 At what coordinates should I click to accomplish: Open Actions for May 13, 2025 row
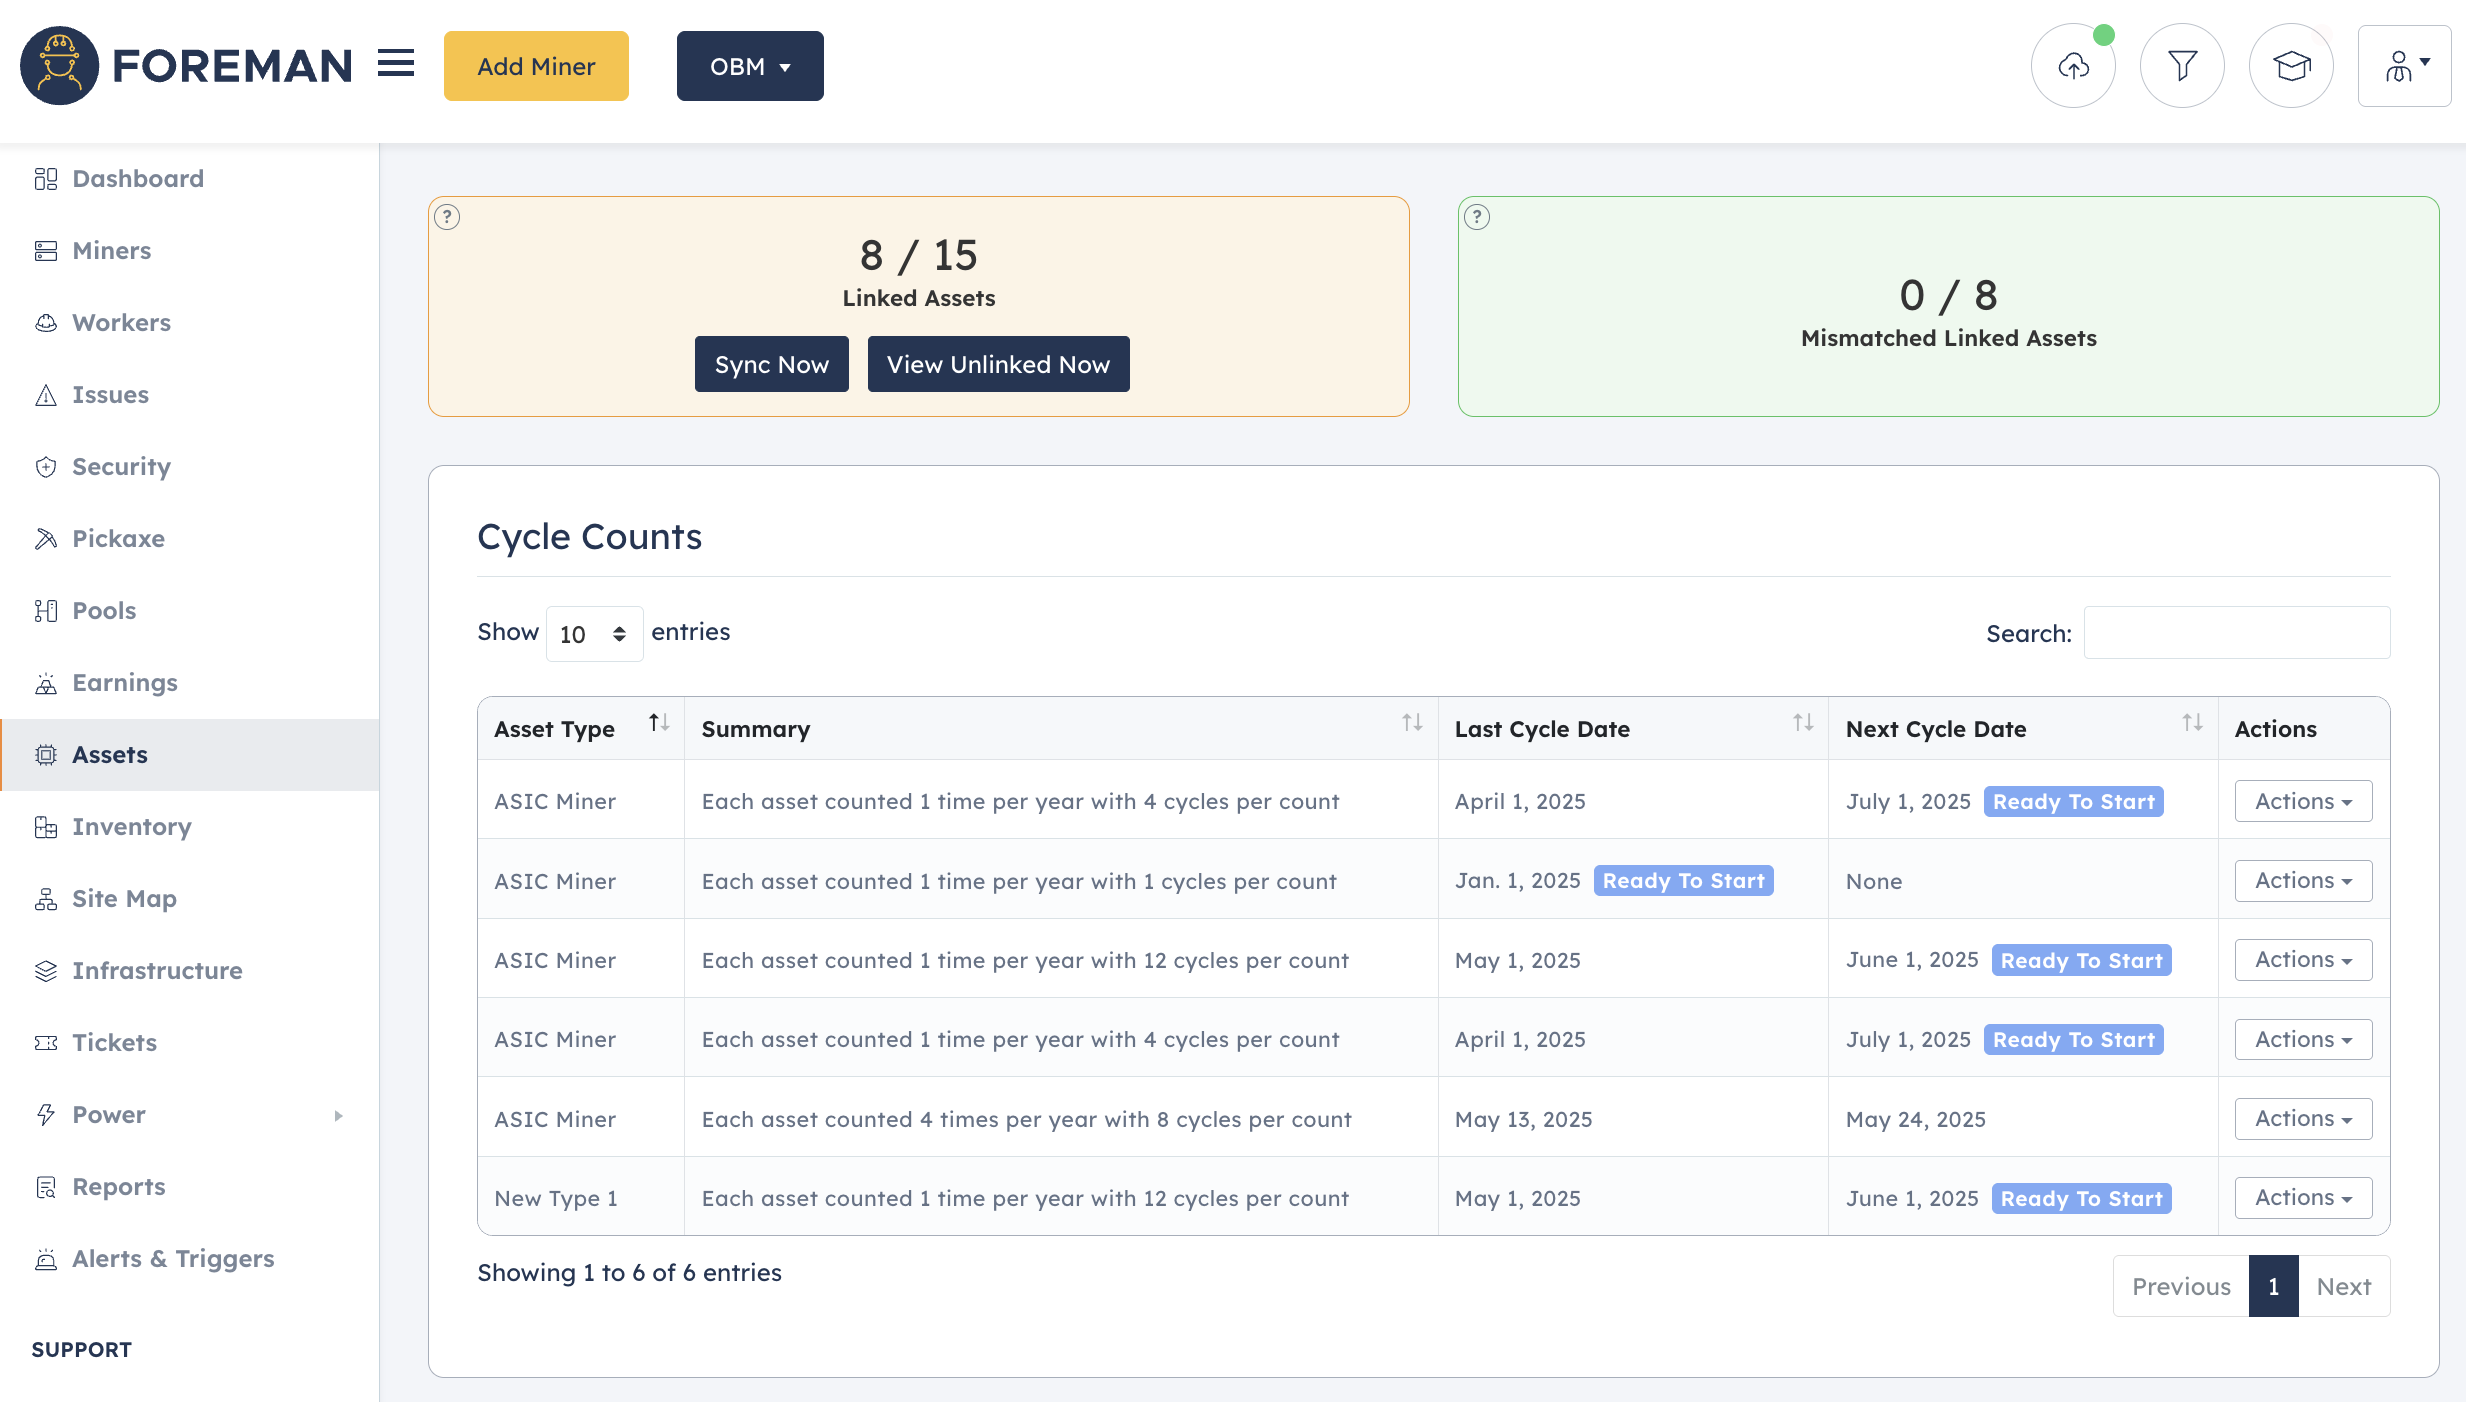(x=2303, y=1119)
